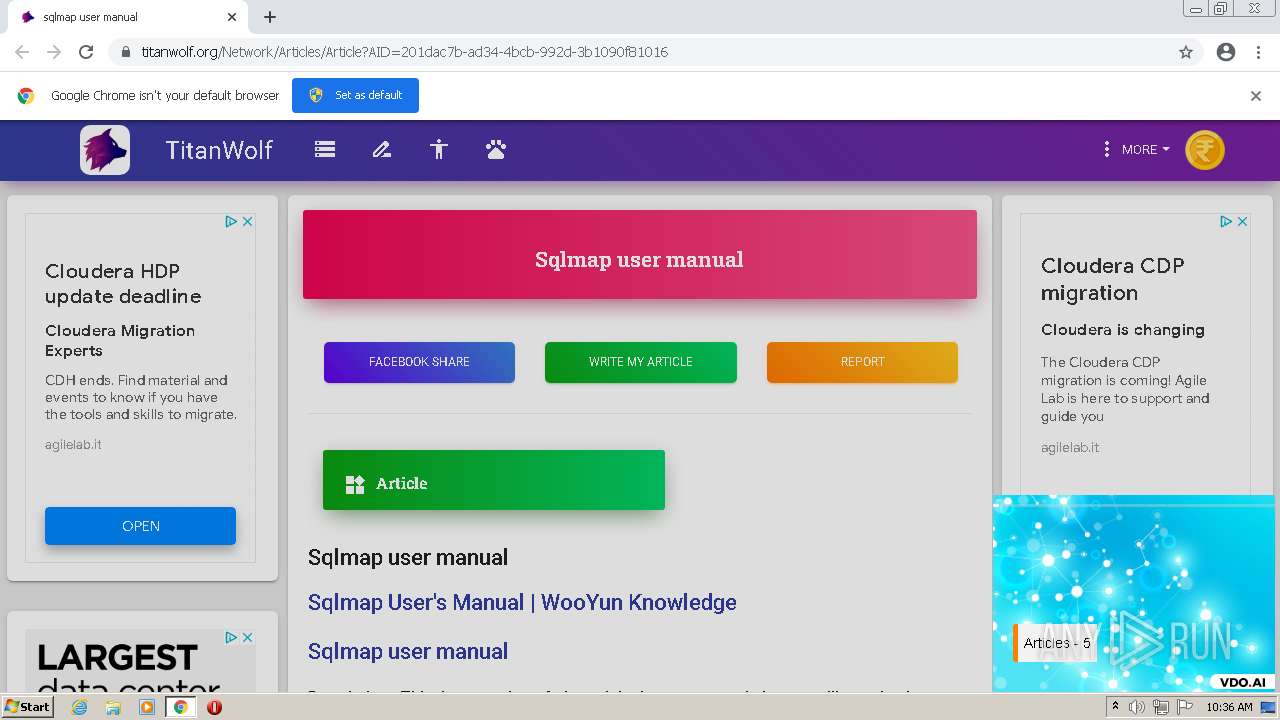Click the Set as default button
This screenshot has height=720, width=1280.
355,95
